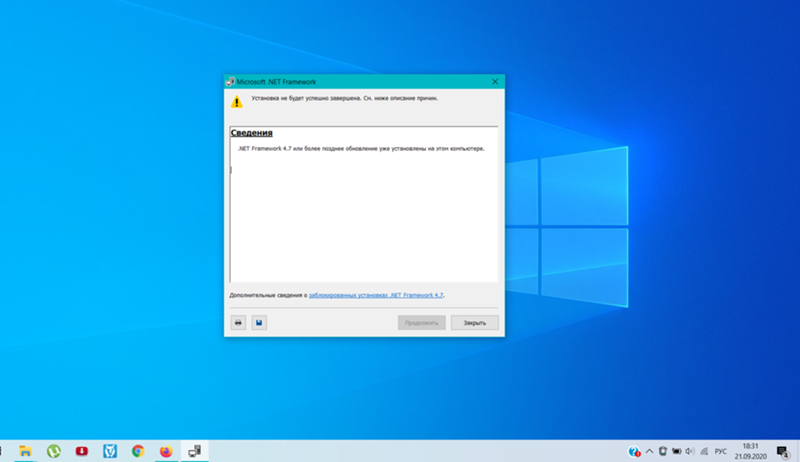Viewport: 800px width, 462px height.
Task: Click the Сведения heading text
Action: click(252, 133)
